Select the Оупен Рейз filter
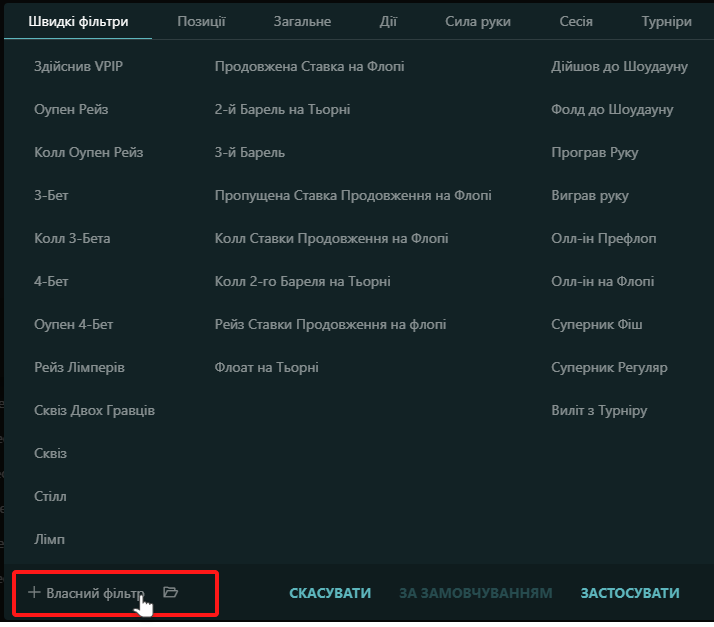The image size is (714, 627). (71, 109)
